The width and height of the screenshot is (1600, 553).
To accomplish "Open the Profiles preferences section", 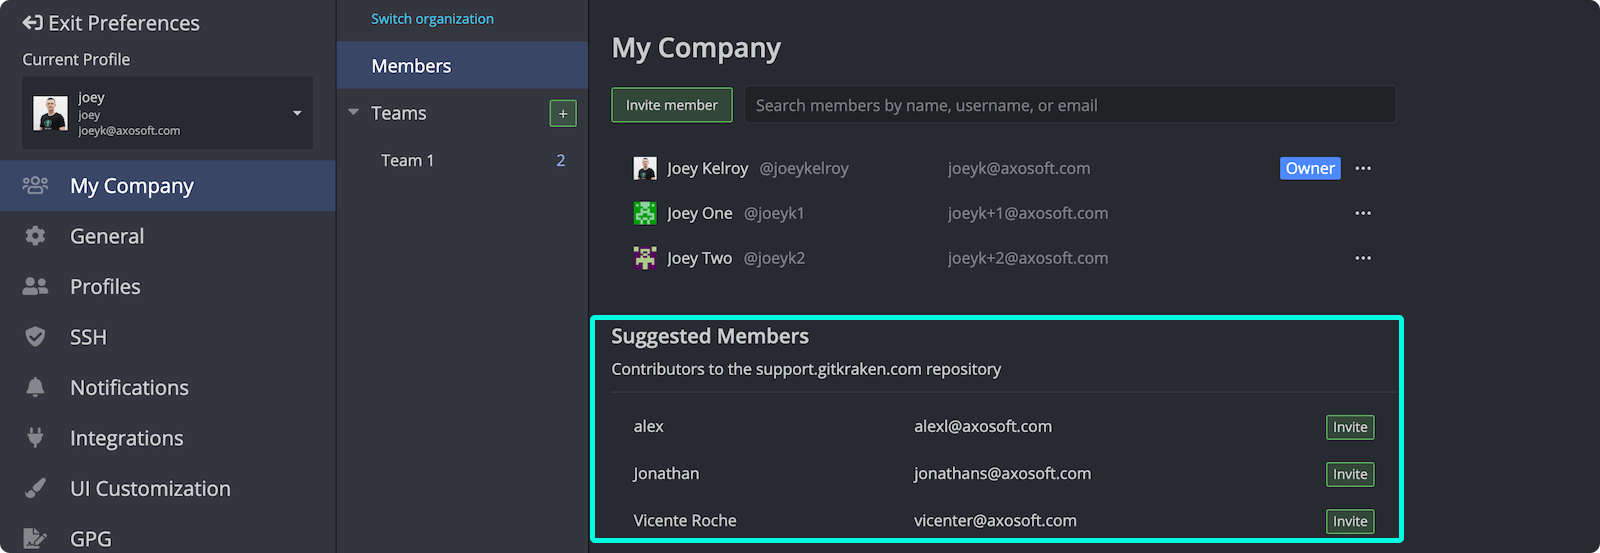I will pyautogui.click(x=105, y=287).
